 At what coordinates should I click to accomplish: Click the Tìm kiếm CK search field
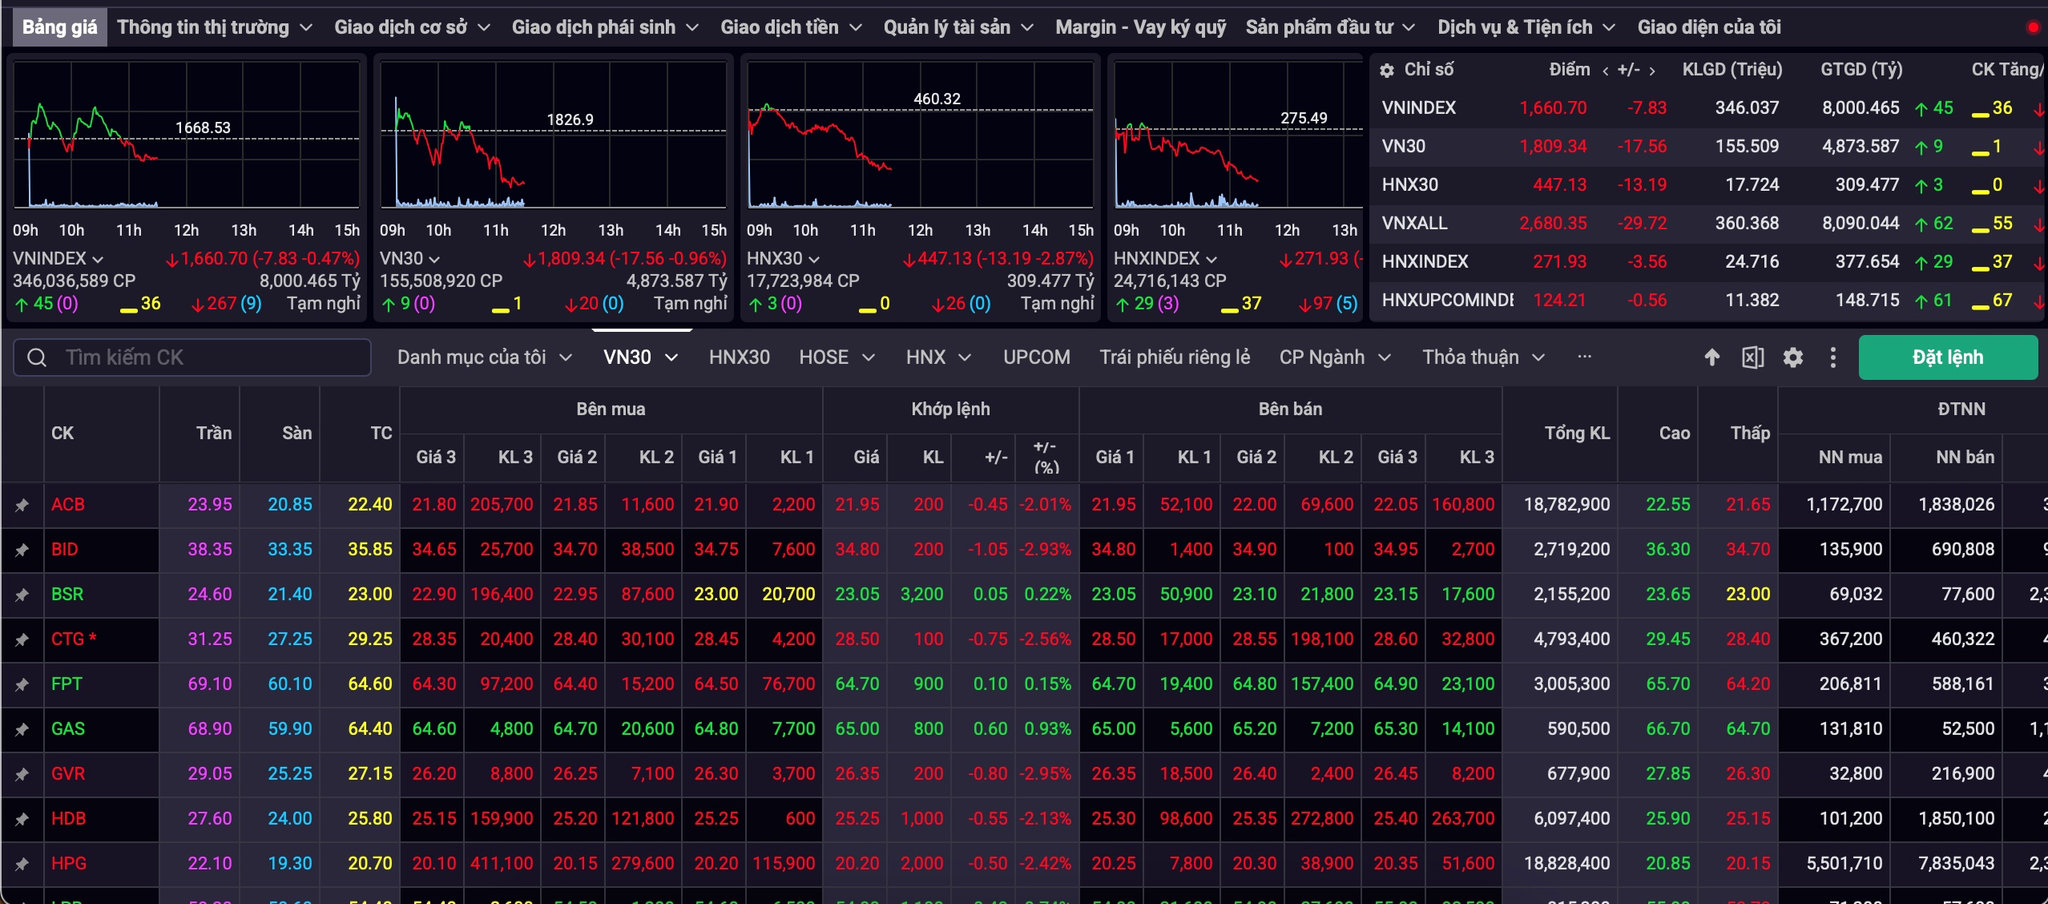point(192,357)
